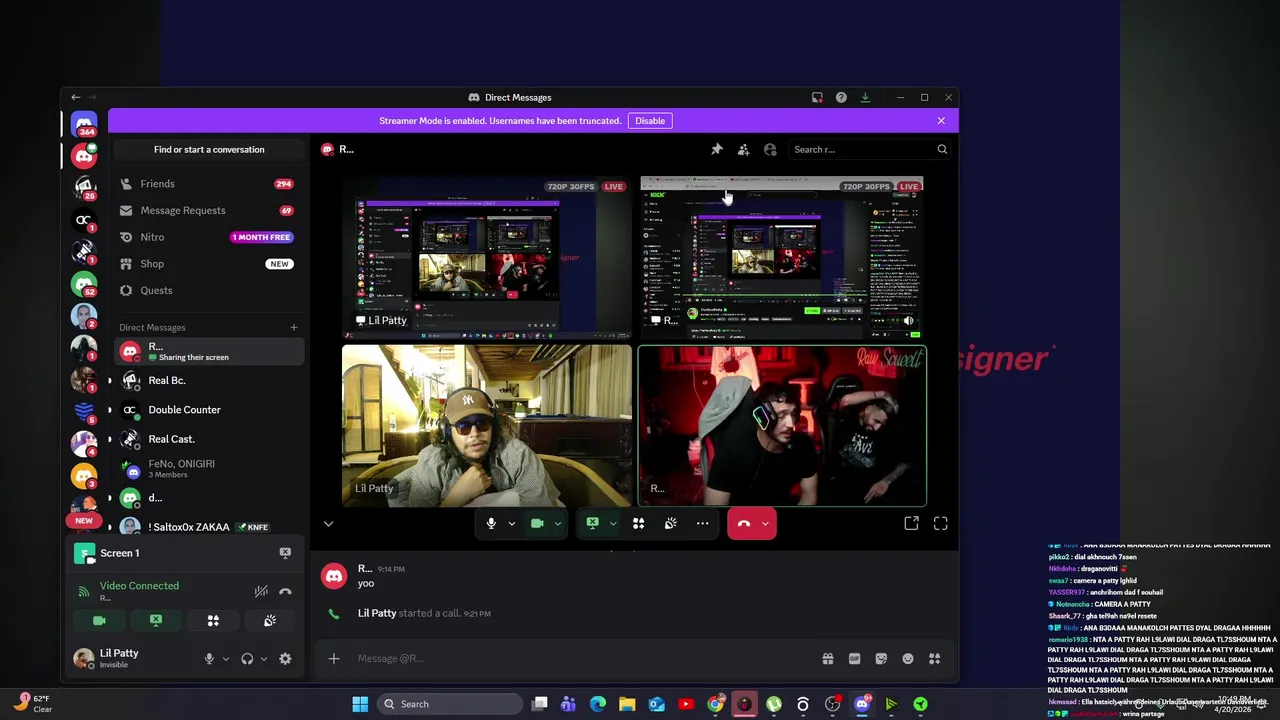Viewport: 1280px width, 720px height.
Task: Create new DM plus icon
Action: click(x=293, y=327)
